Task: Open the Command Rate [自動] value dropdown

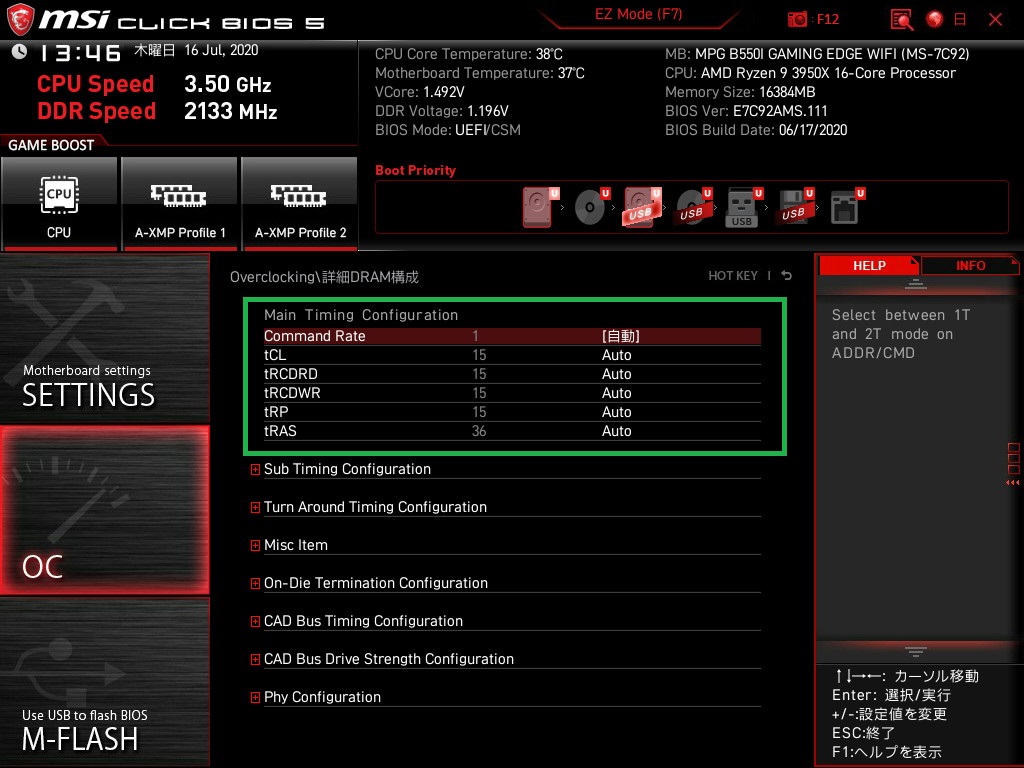Action: pos(620,336)
